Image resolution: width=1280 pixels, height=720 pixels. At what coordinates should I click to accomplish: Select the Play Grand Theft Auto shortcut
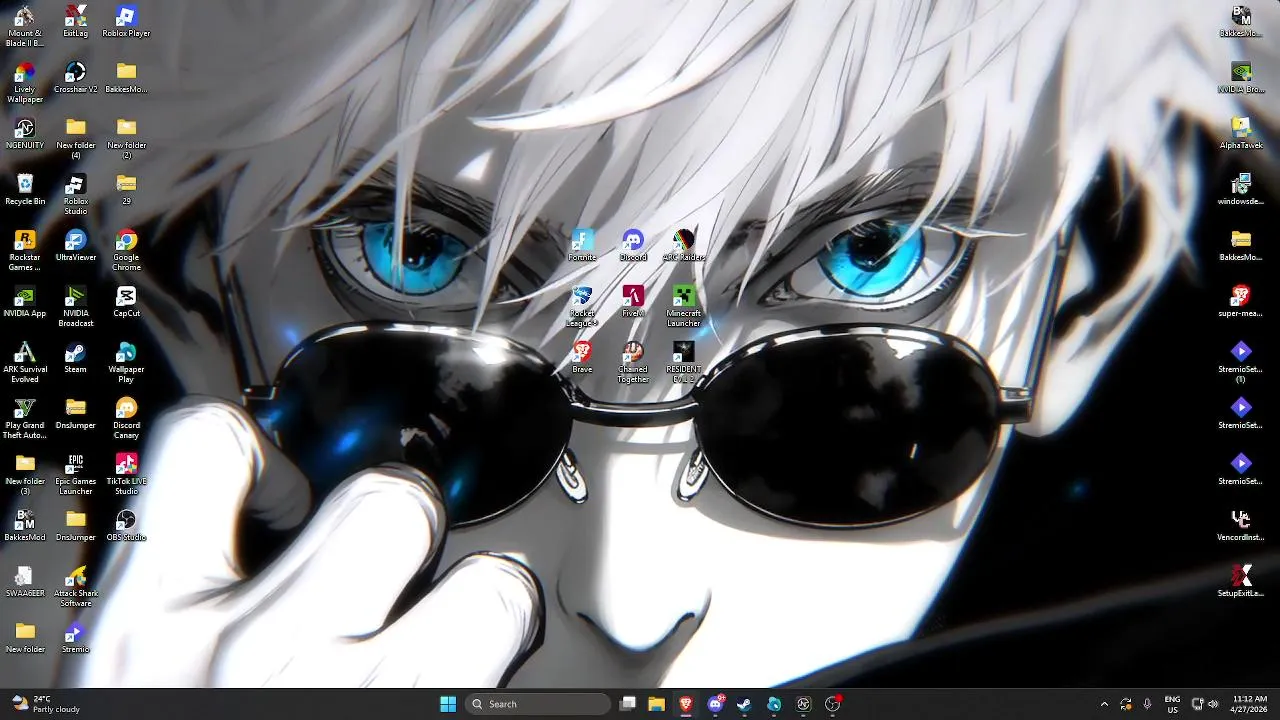[25, 419]
